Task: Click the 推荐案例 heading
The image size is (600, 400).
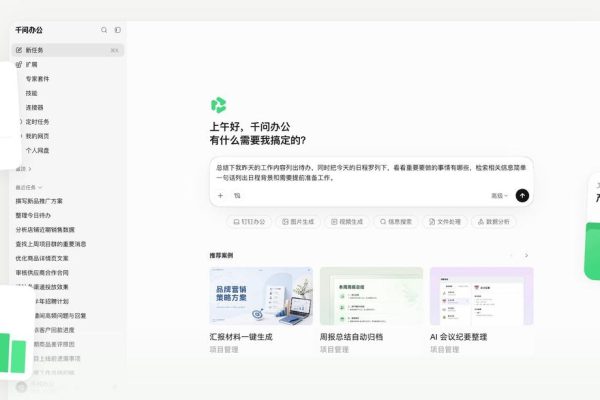Action: click(221, 255)
